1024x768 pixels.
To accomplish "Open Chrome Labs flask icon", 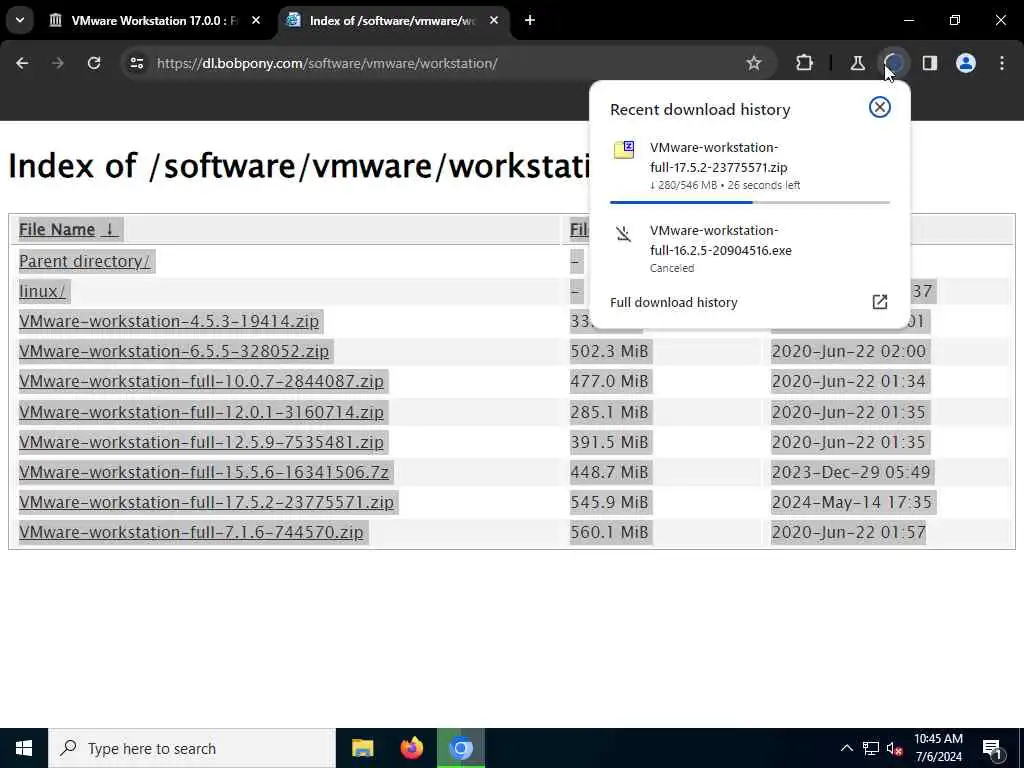I will click(857, 63).
